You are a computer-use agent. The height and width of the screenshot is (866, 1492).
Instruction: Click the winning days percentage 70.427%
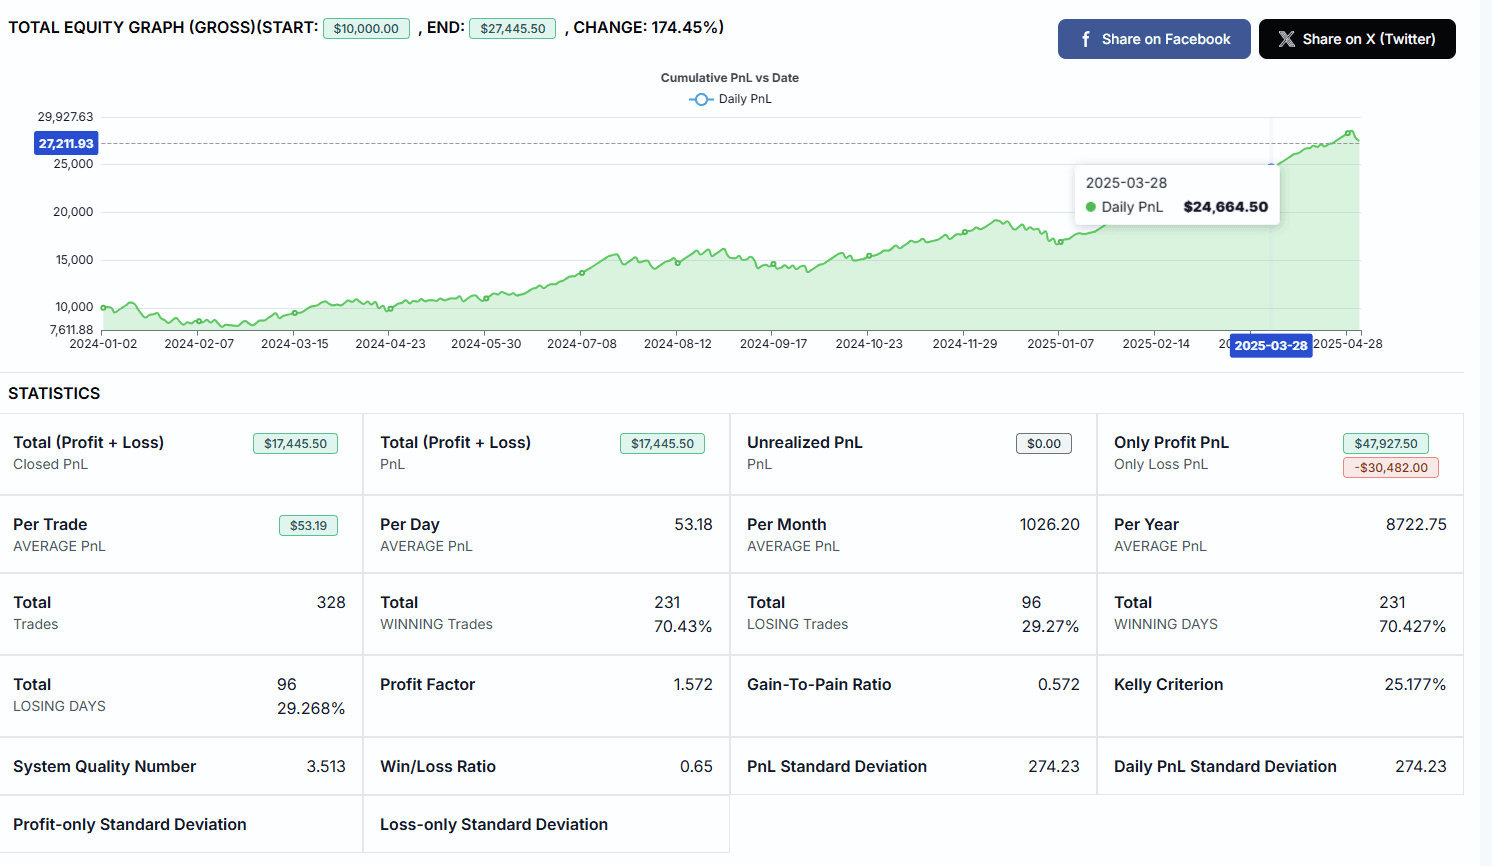1412,627
